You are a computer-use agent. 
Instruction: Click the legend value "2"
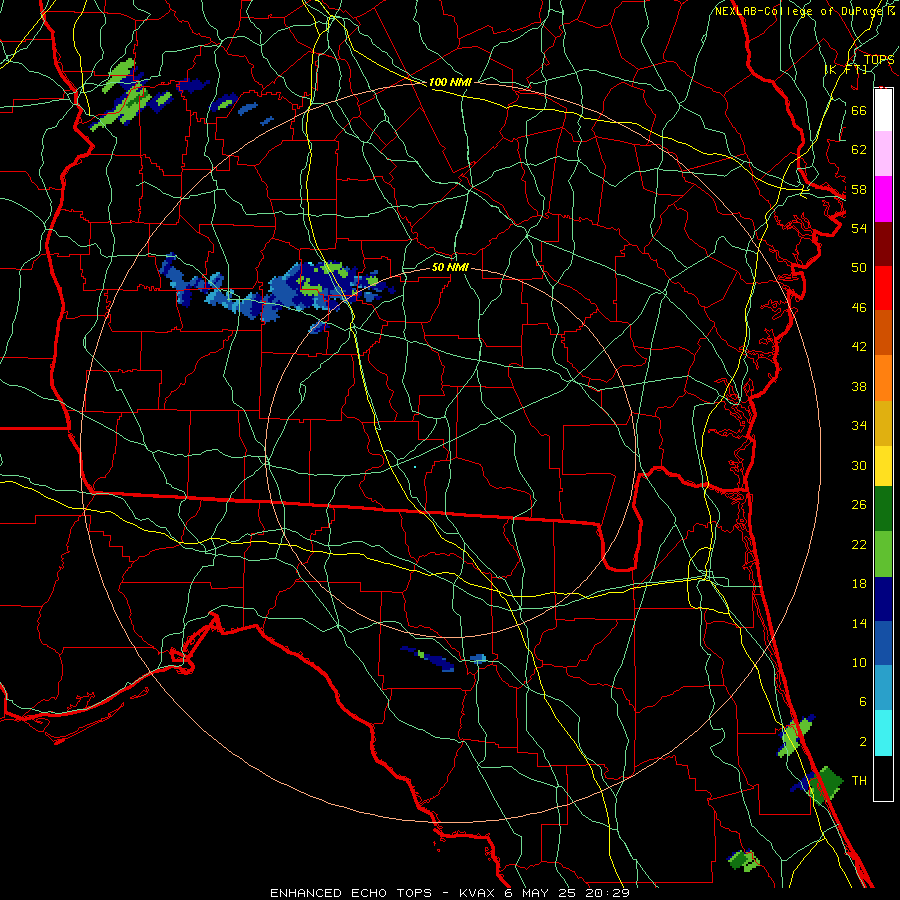(863, 741)
